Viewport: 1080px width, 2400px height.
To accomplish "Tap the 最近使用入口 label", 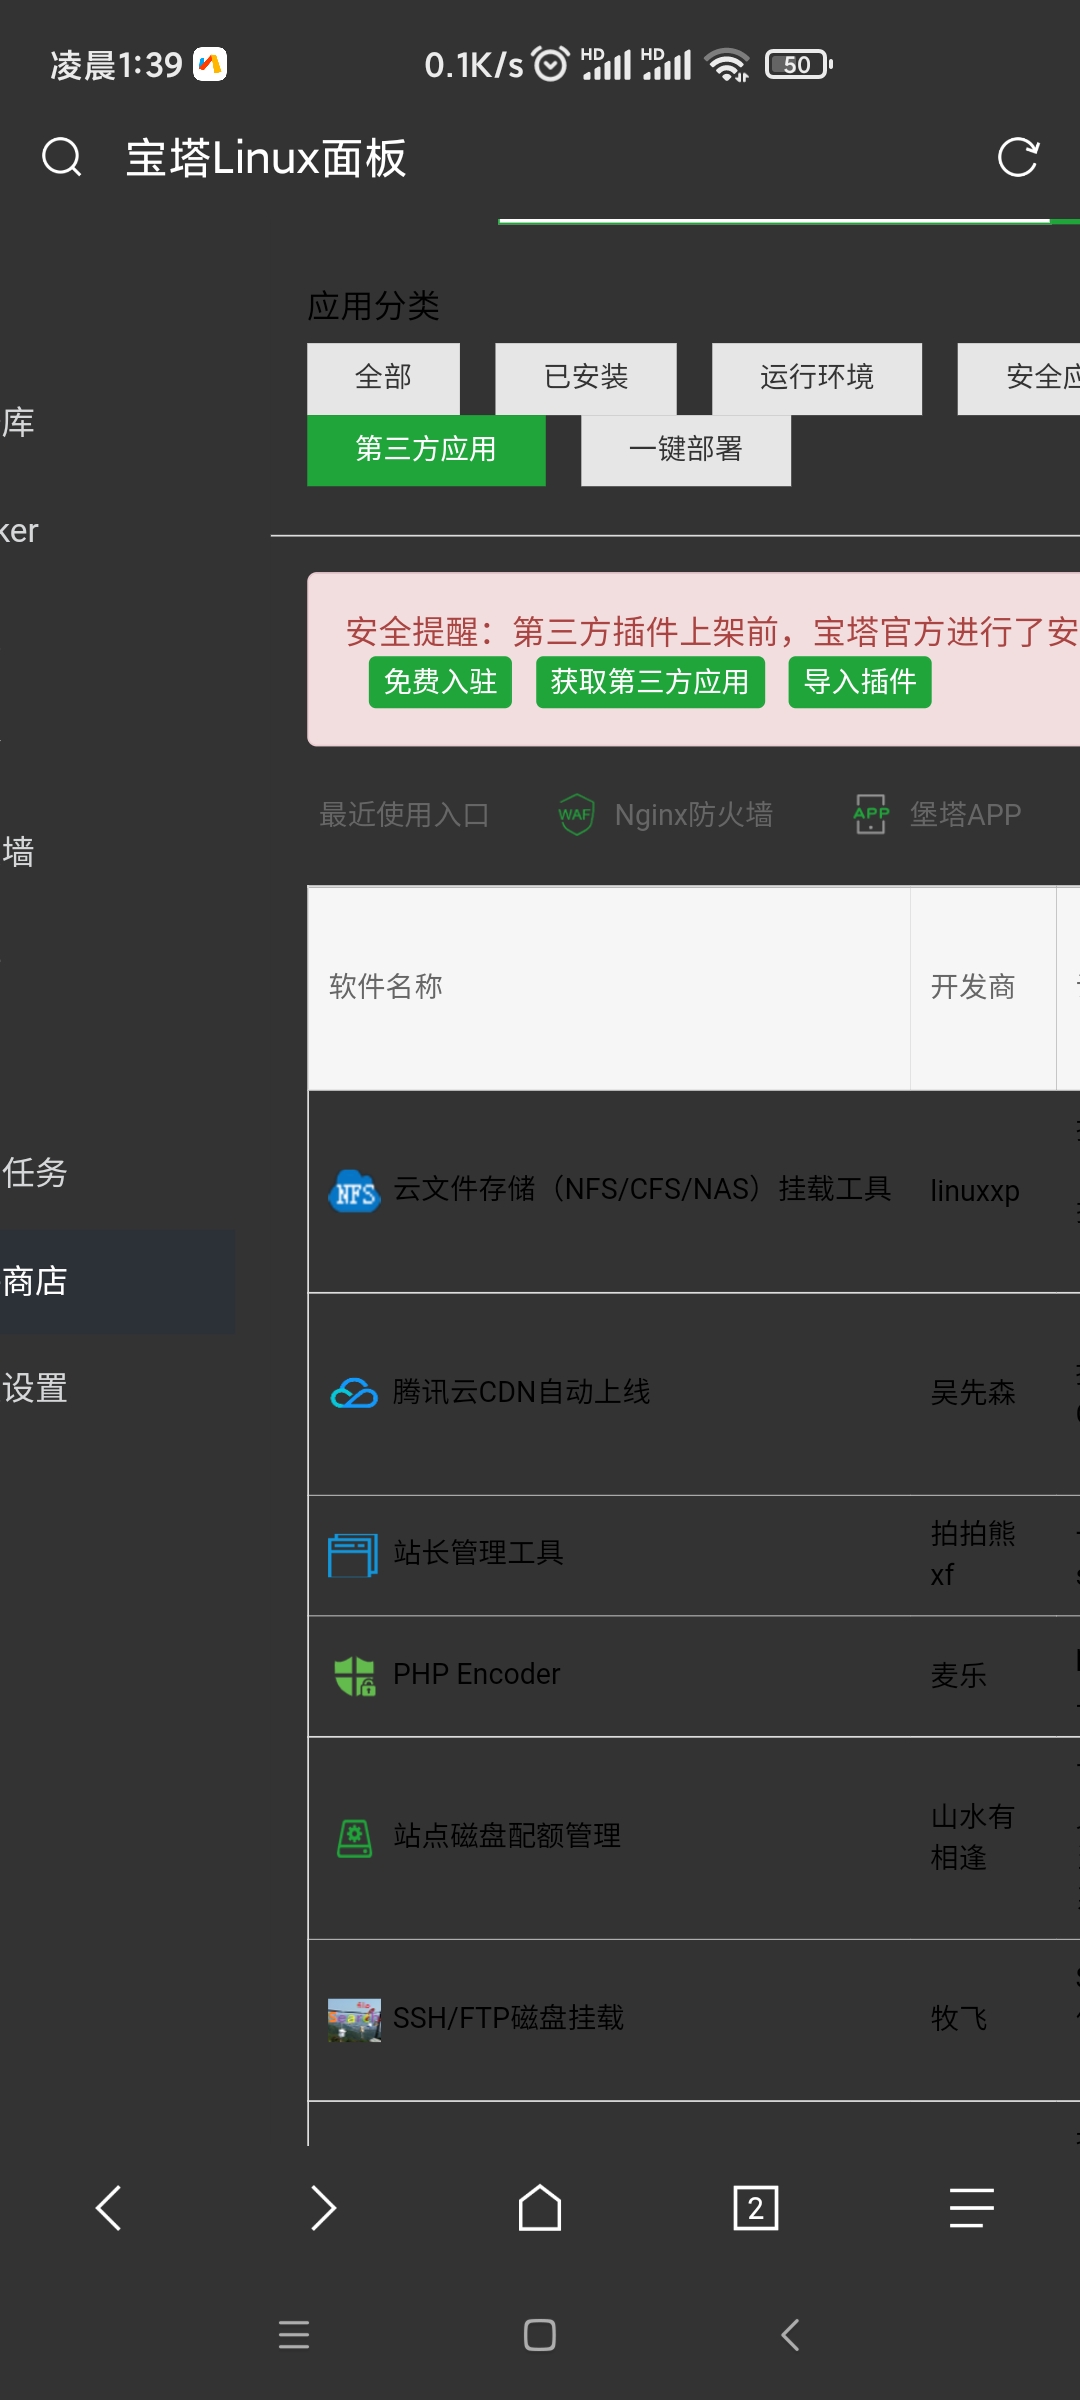I will pos(404,815).
